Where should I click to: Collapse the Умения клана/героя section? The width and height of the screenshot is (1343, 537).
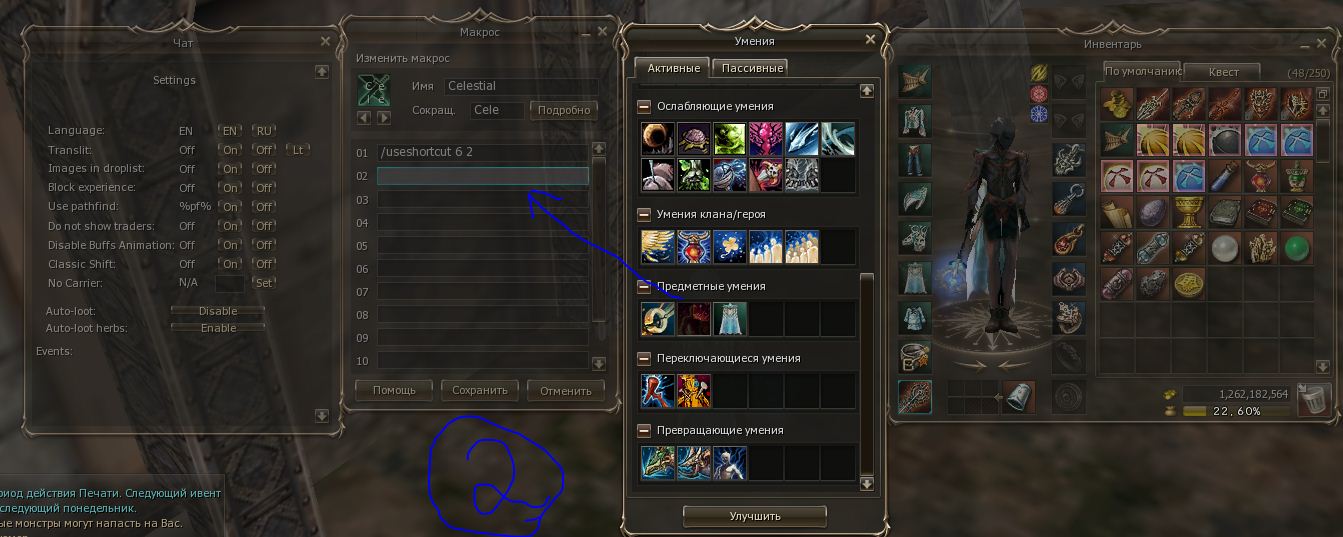[645, 214]
